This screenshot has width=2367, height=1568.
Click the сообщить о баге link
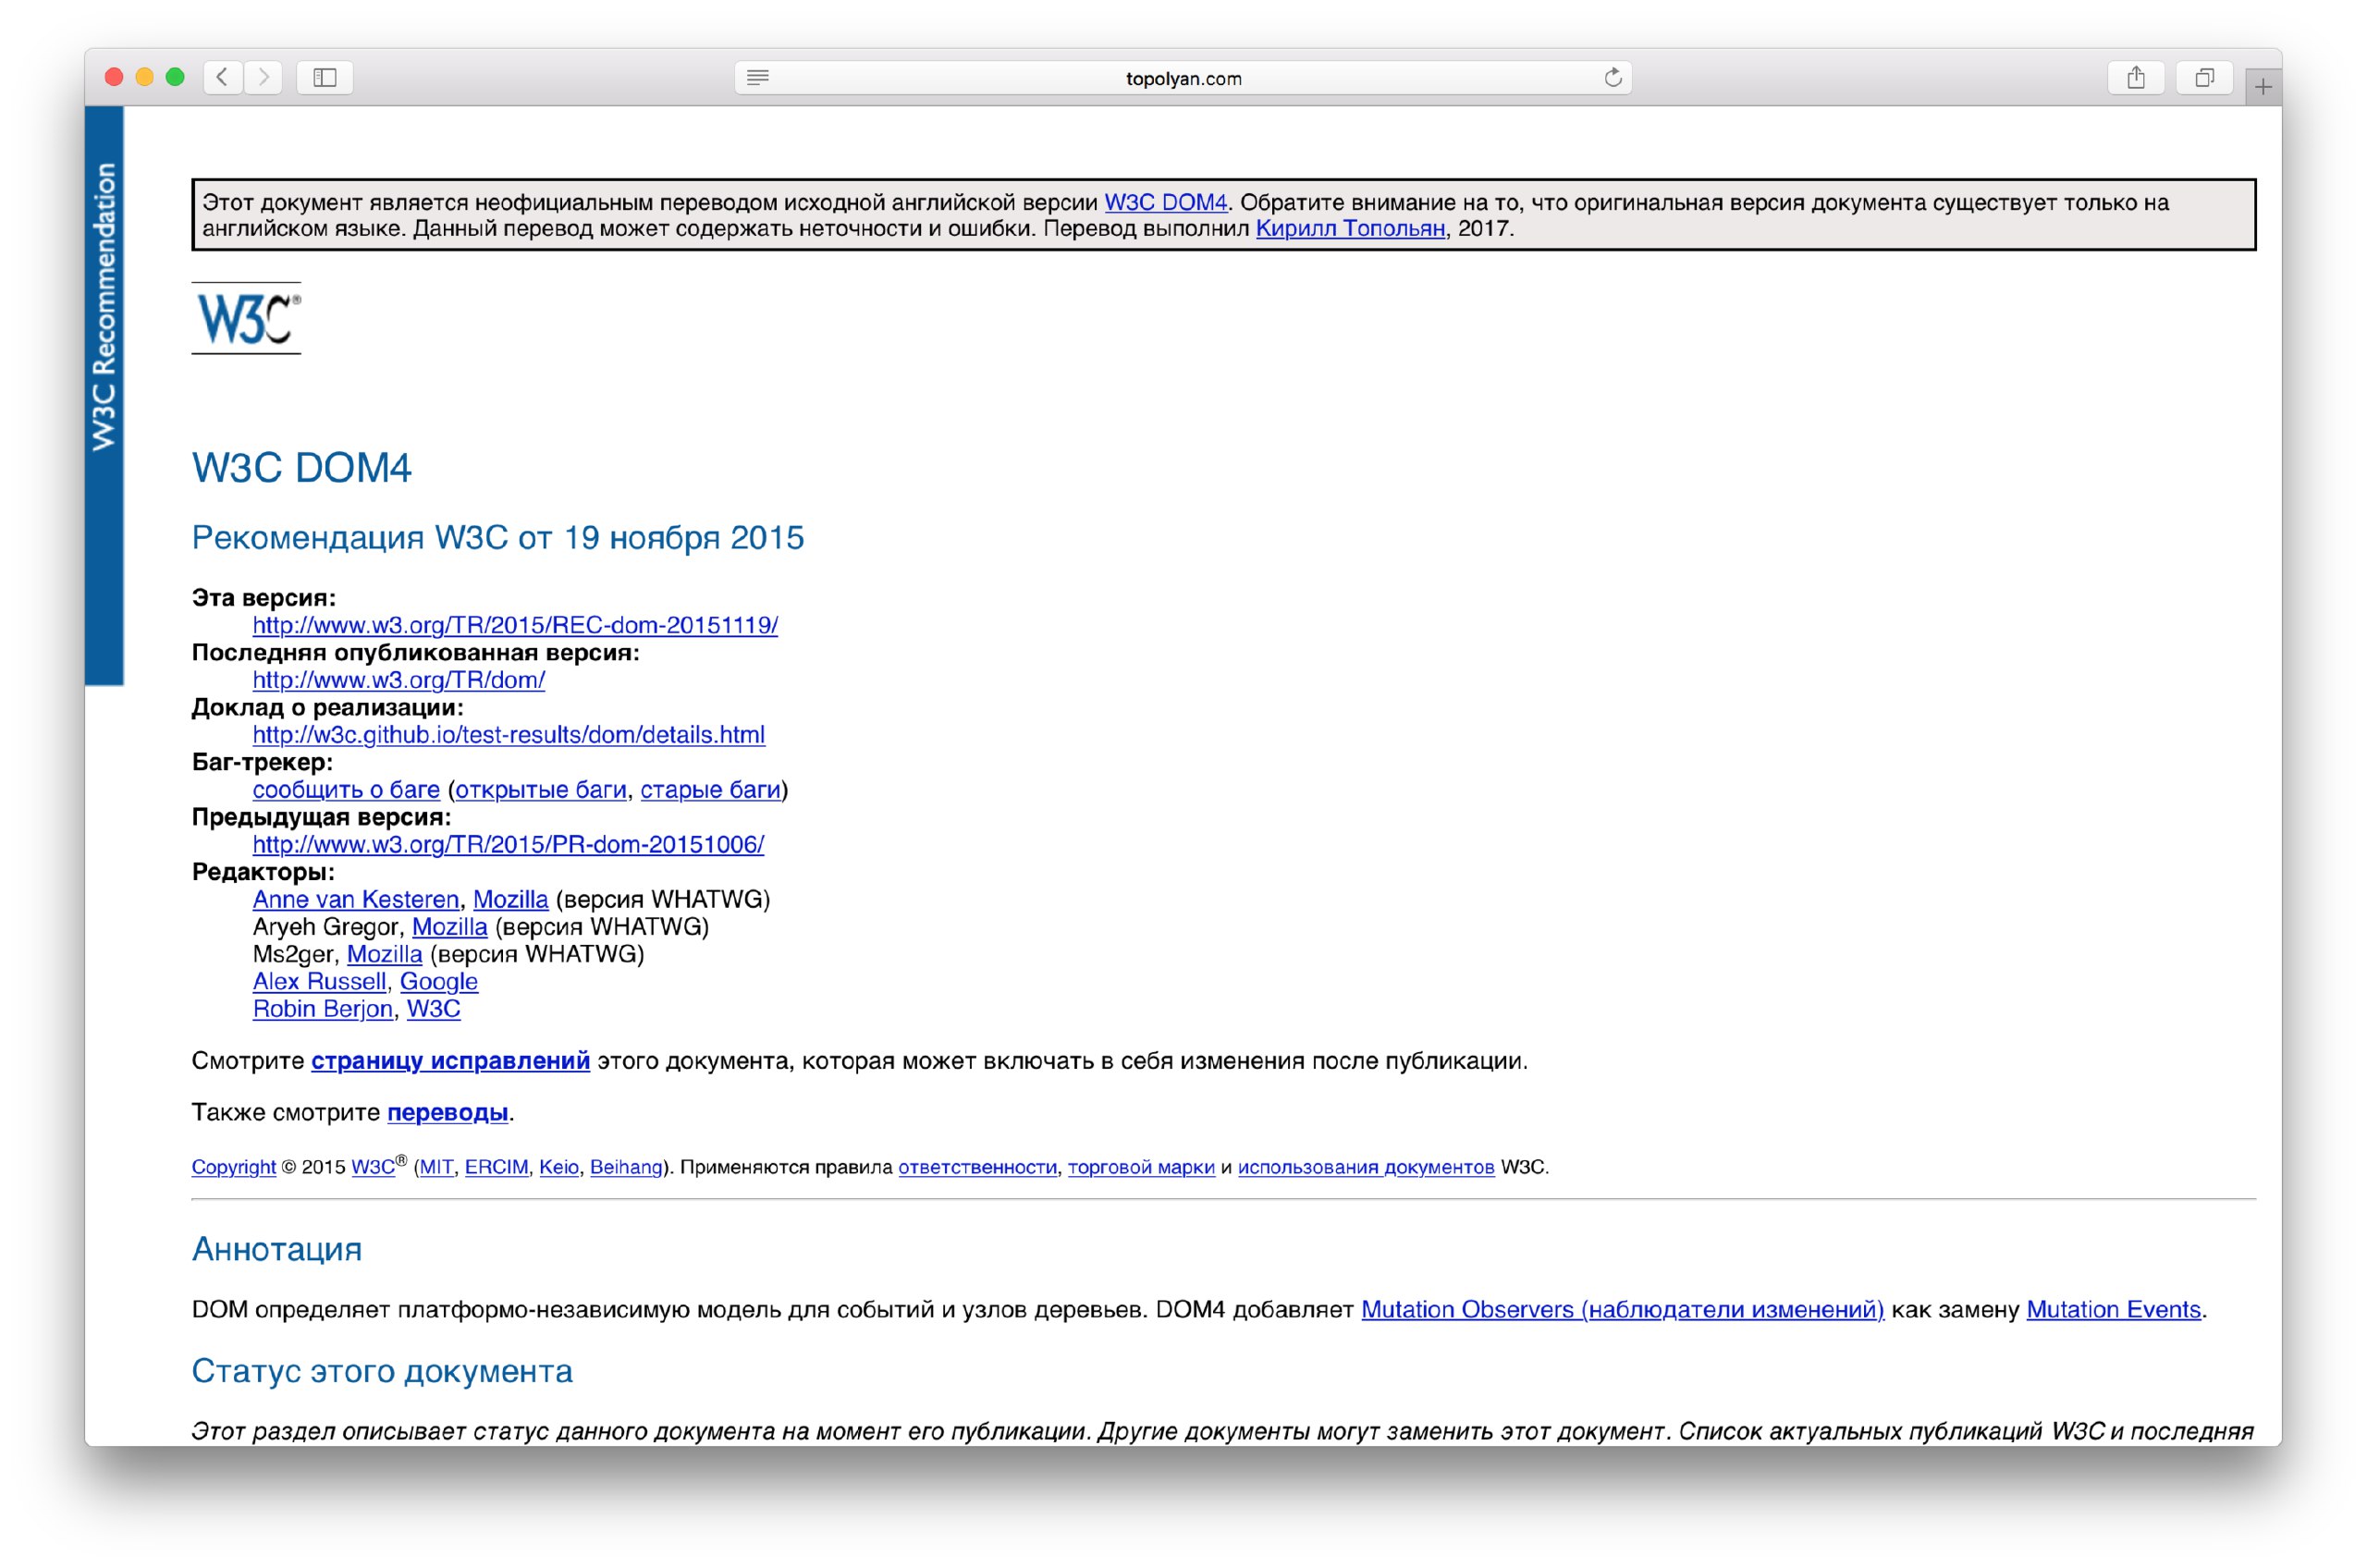(x=346, y=790)
